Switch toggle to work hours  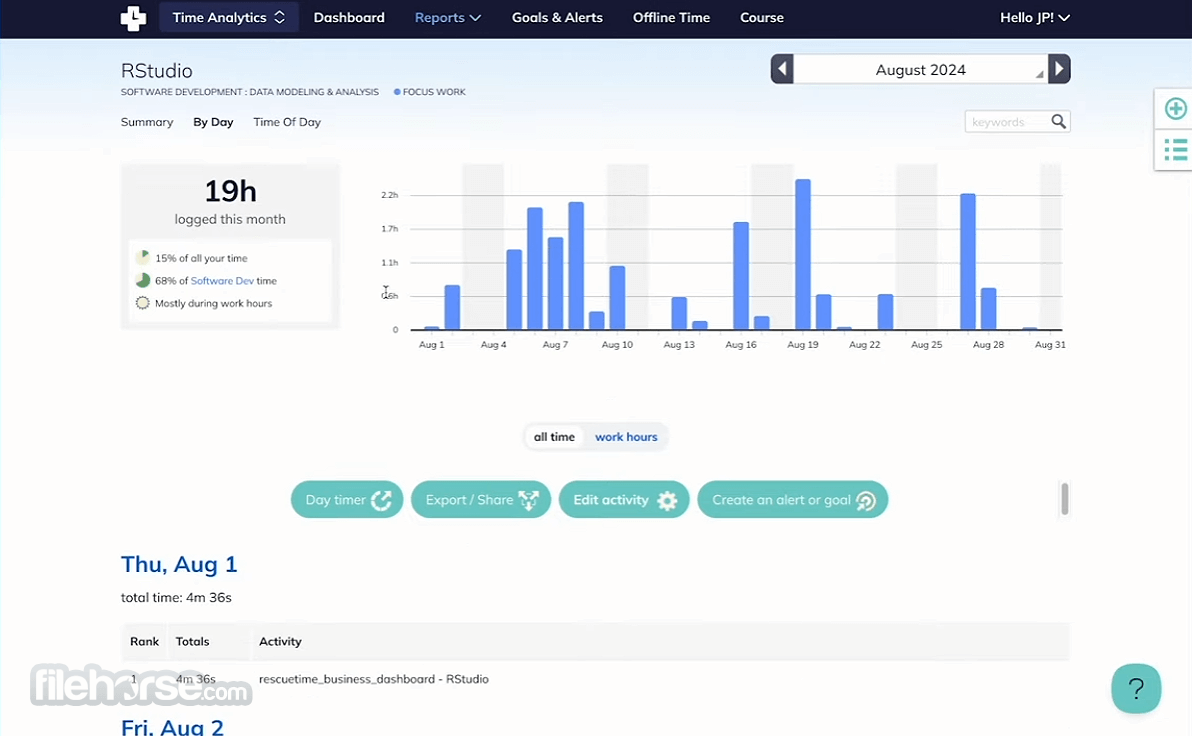coord(626,437)
